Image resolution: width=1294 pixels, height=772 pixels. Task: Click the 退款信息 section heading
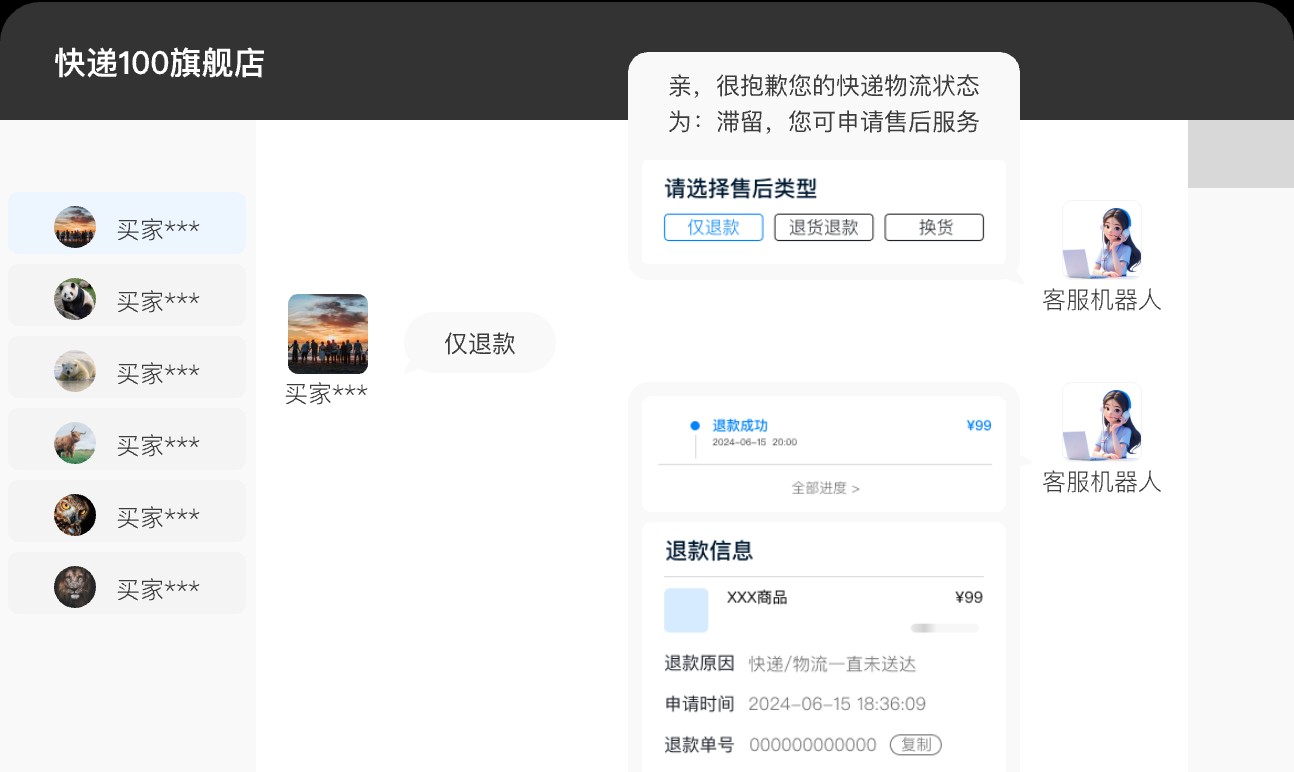pyautogui.click(x=709, y=551)
